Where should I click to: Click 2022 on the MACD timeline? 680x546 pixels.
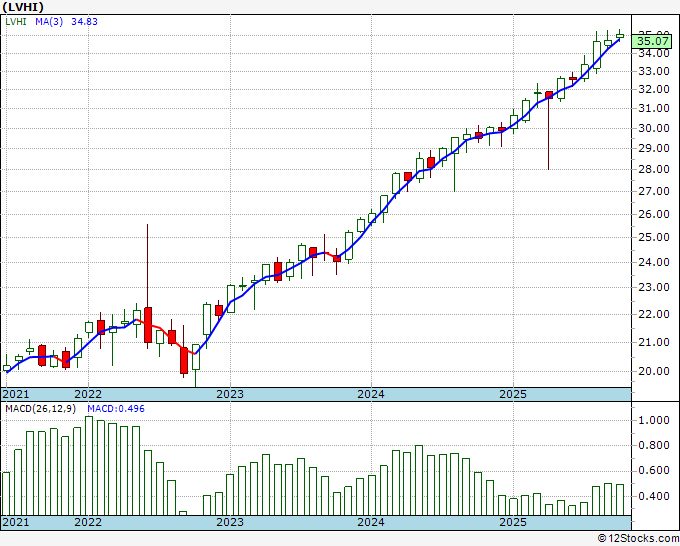[x=88, y=522]
